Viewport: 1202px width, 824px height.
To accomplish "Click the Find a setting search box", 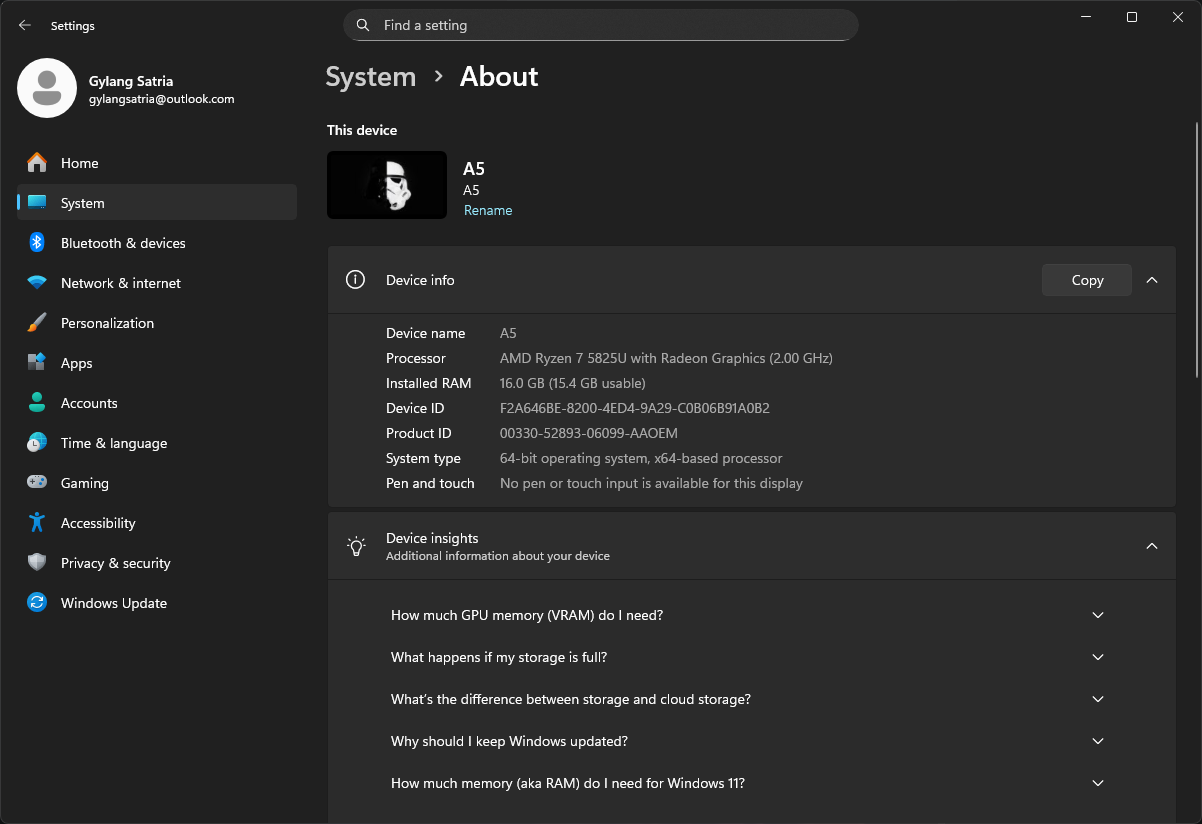I will [600, 25].
